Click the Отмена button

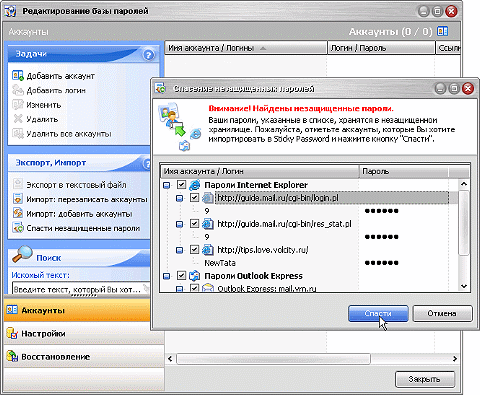442,314
